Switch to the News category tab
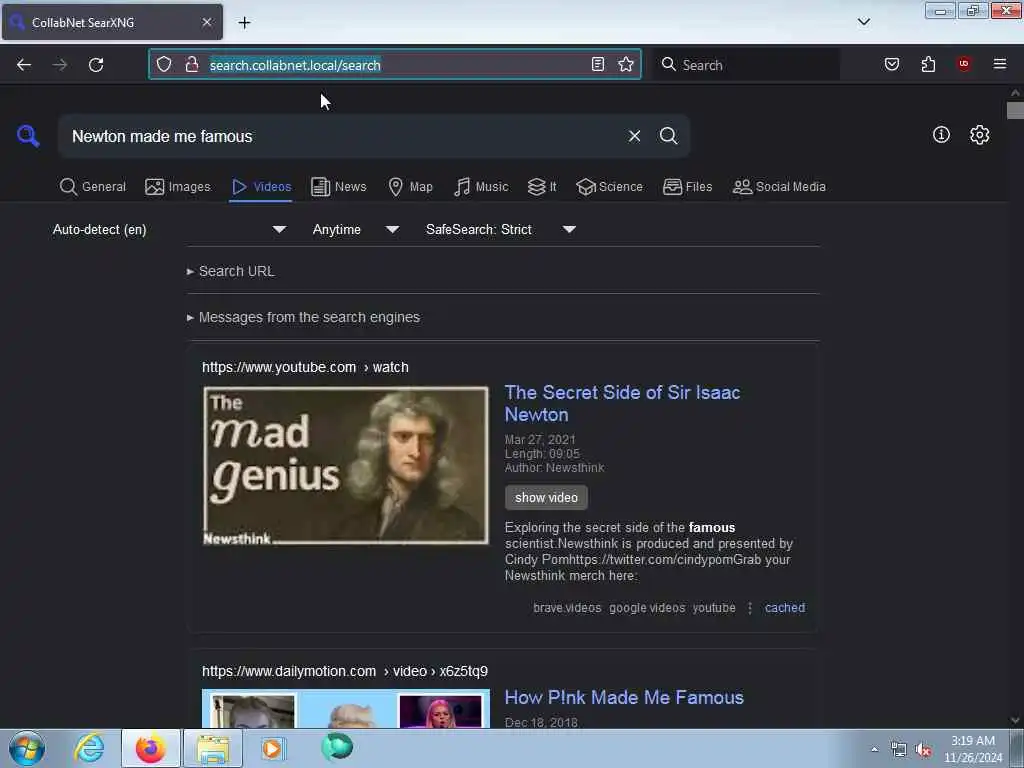The image size is (1024, 768). click(338, 187)
